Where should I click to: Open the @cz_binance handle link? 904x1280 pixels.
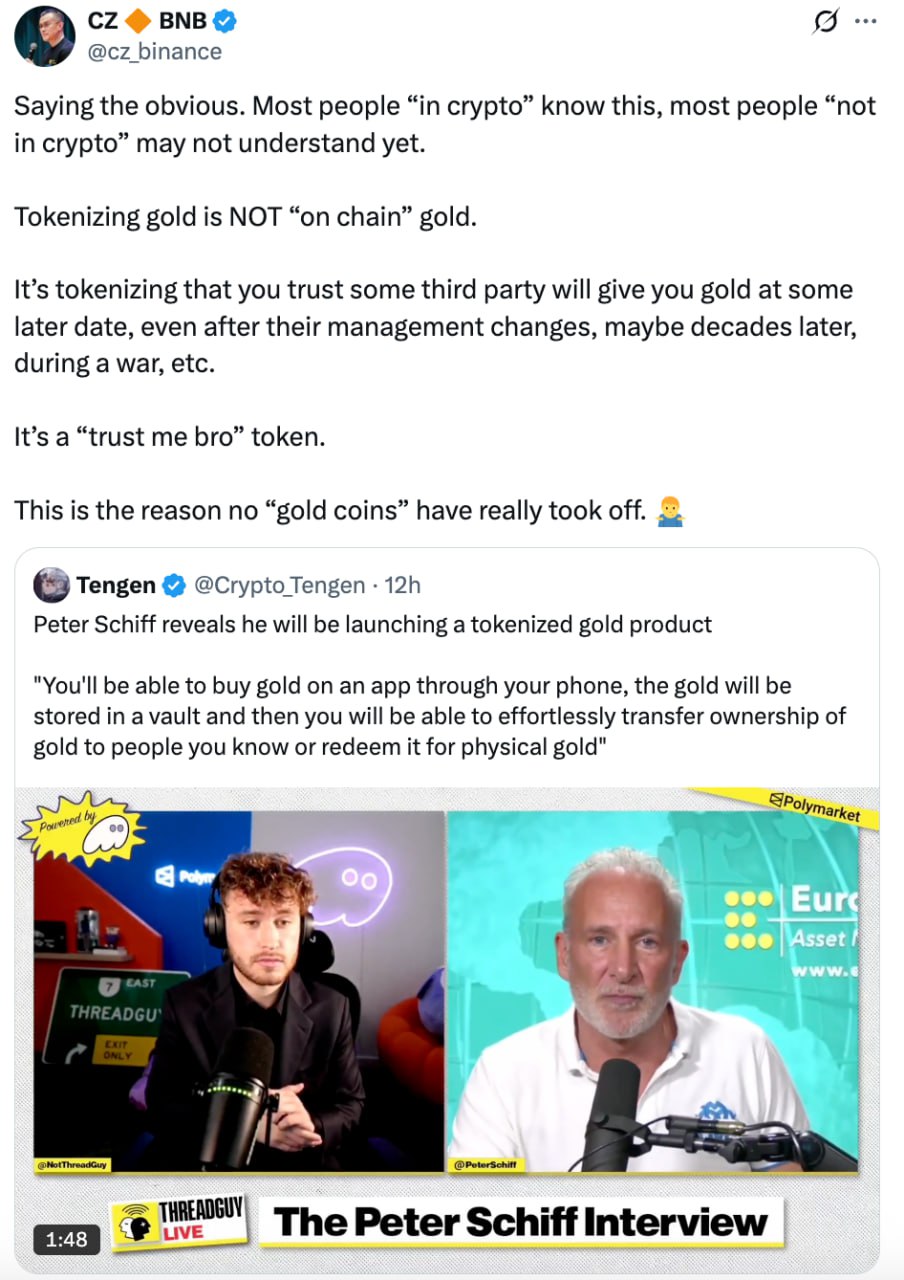(155, 51)
